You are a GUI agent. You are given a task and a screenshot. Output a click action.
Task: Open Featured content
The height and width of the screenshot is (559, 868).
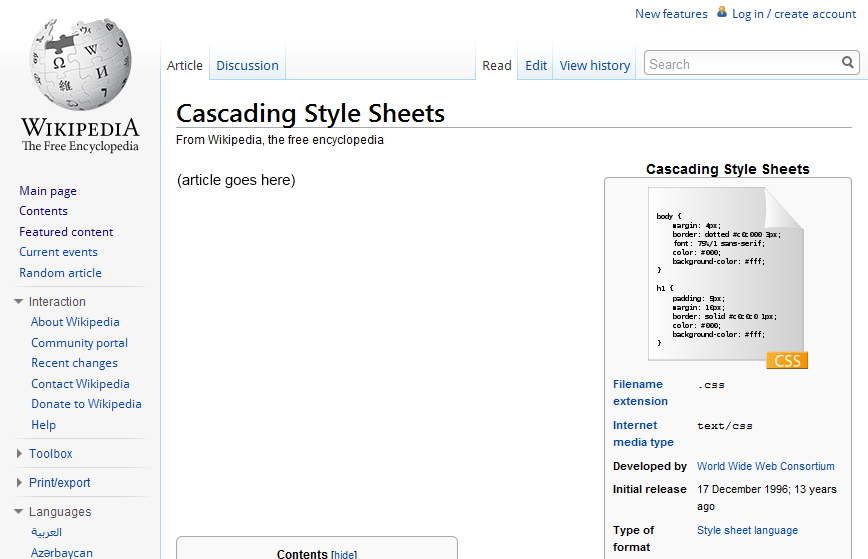point(66,232)
